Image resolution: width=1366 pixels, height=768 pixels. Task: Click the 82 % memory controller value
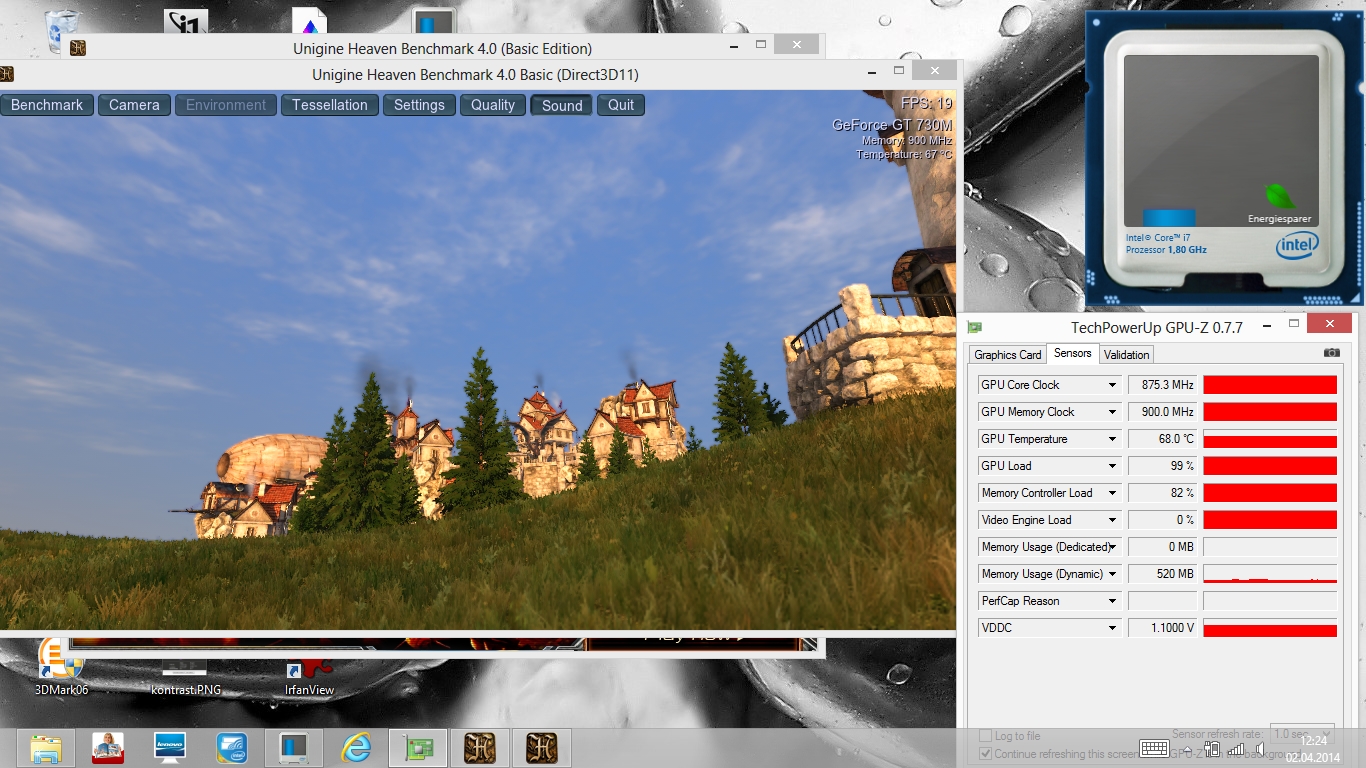(1162, 493)
